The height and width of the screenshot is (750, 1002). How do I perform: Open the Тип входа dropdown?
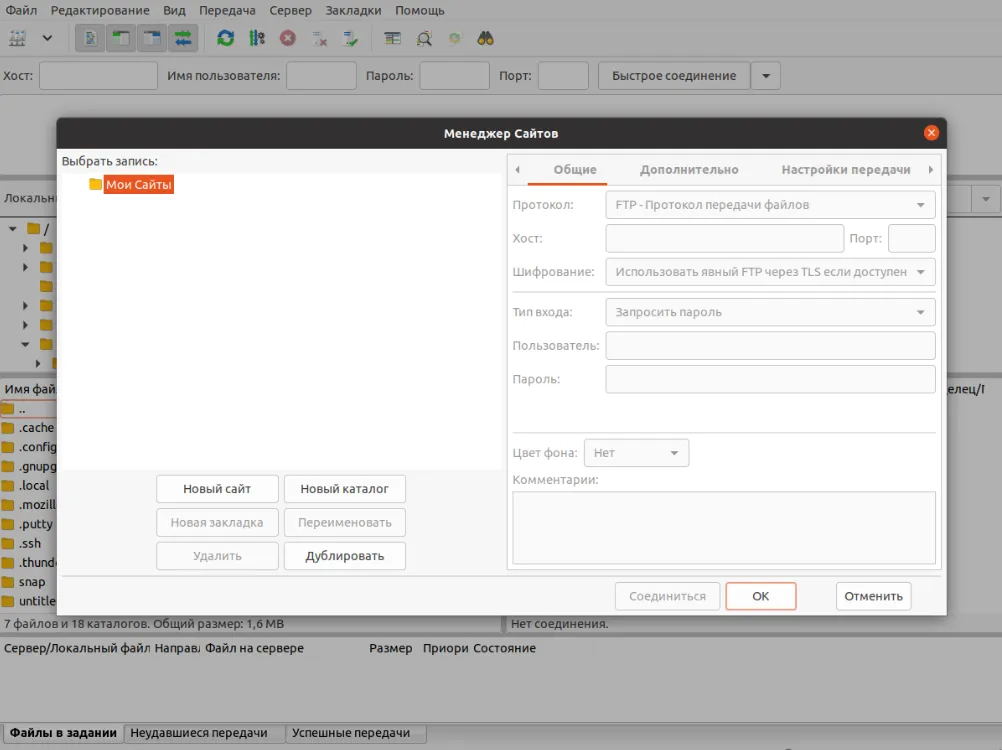[770, 312]
